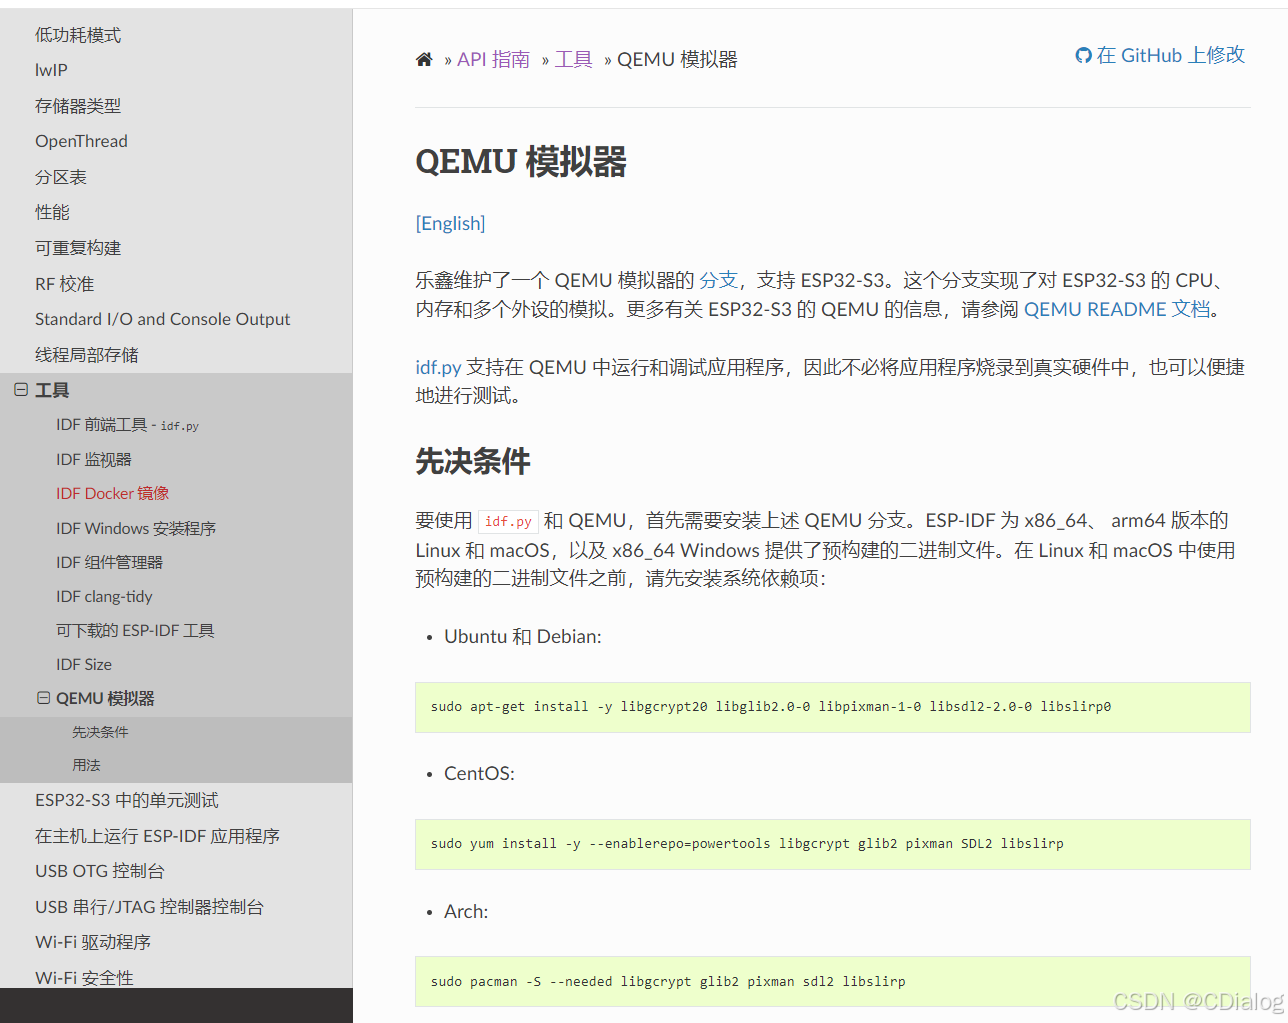Click inline idf.py code literal
This screenshot has height=1023, width=1288.
pyautogui.click(x=508, y=521)
